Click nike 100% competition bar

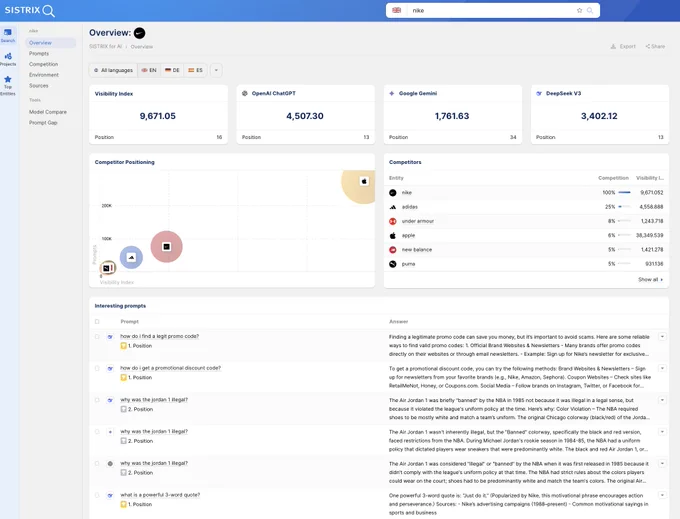(x=624, y=193)
